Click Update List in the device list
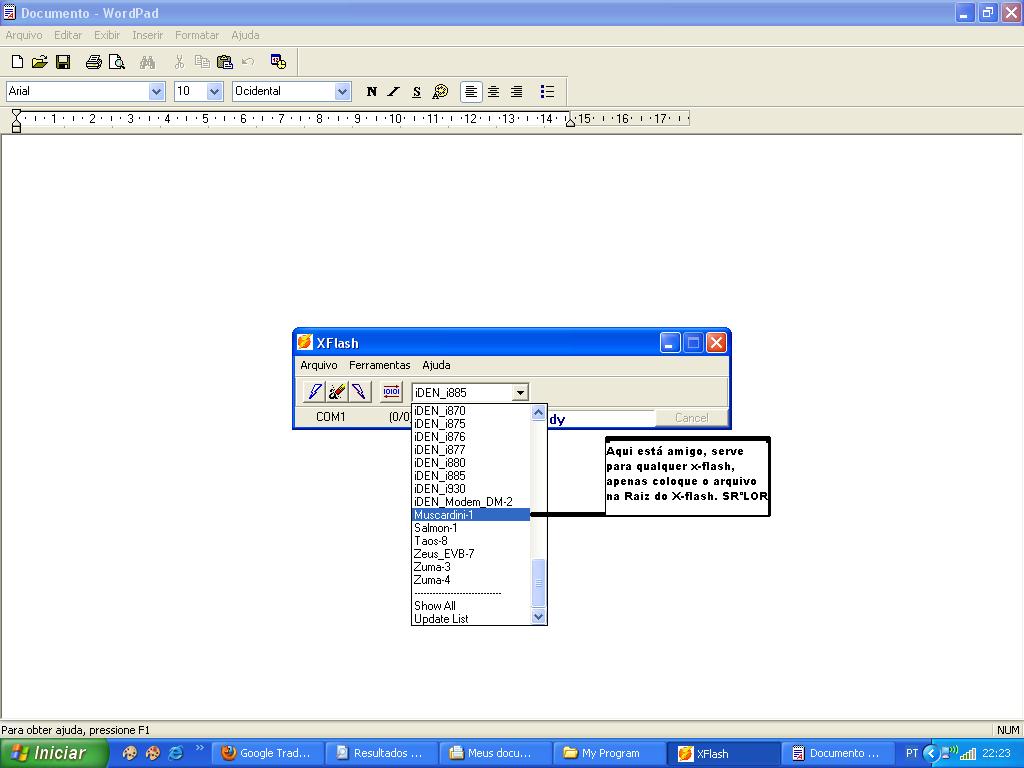The height and width of the screenshot is (768, 1024). (471, 618)
